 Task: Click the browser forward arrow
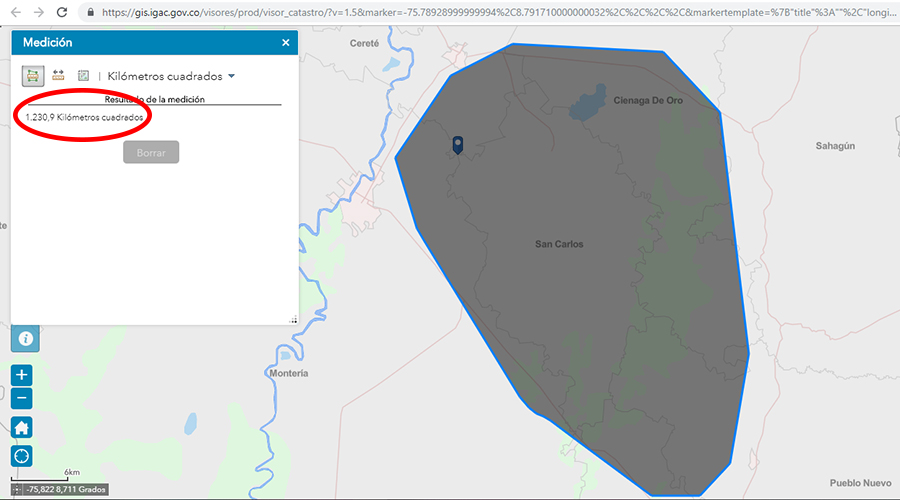click(x=38, y=12)
